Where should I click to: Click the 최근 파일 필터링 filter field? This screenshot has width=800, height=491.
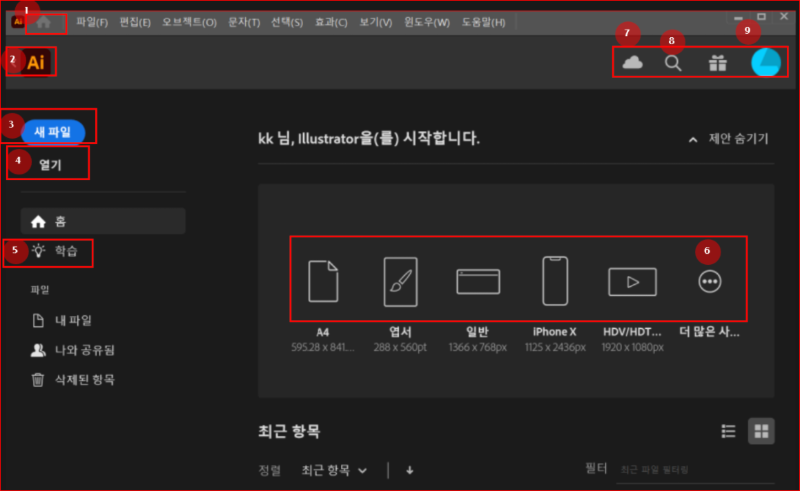pos(696,470)
